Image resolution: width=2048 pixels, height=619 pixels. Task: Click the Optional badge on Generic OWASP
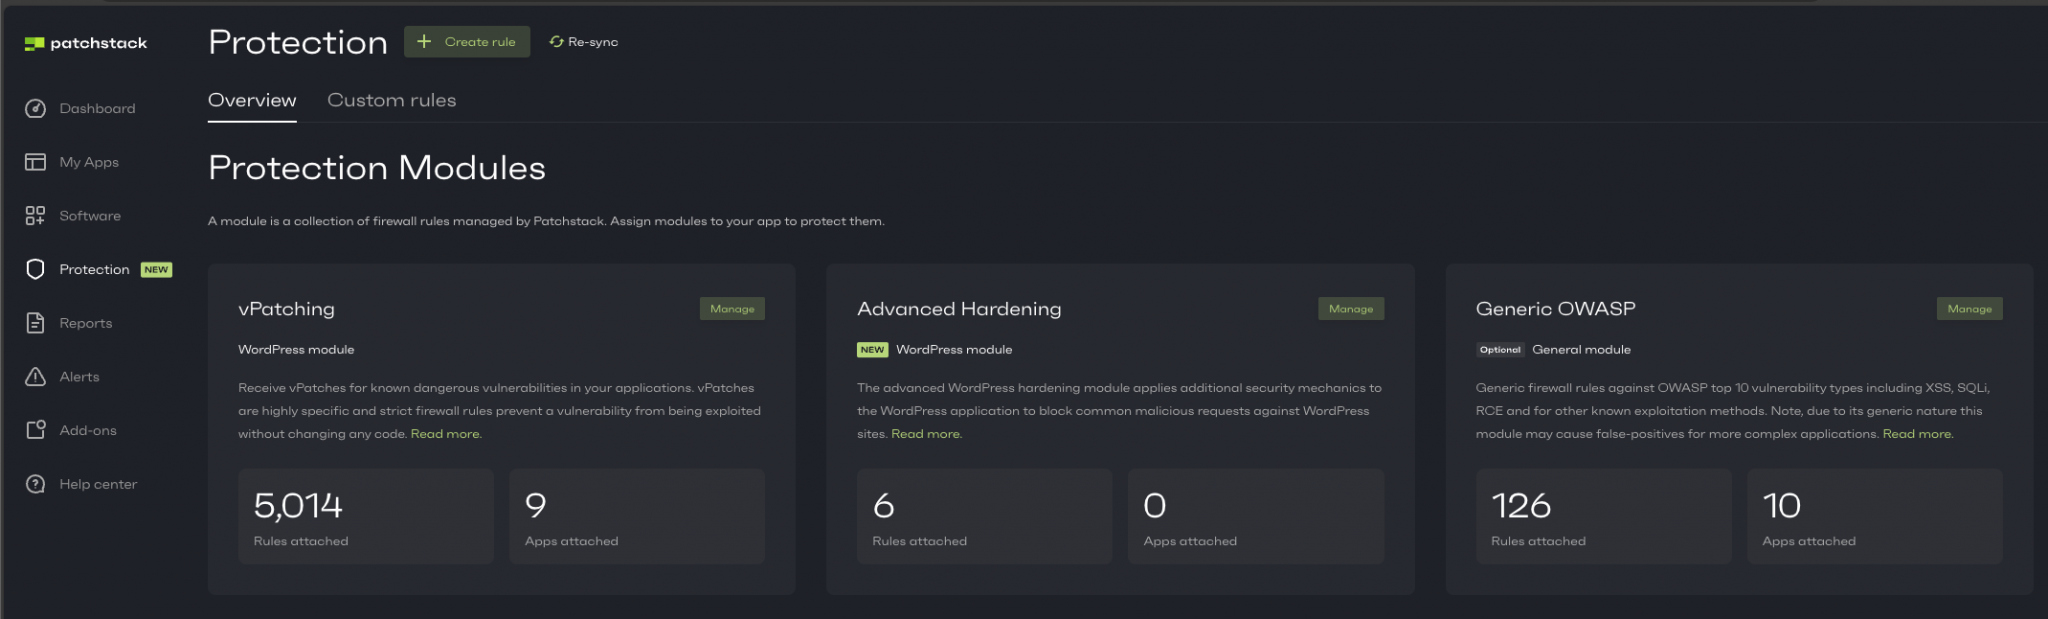[1500, 350]
